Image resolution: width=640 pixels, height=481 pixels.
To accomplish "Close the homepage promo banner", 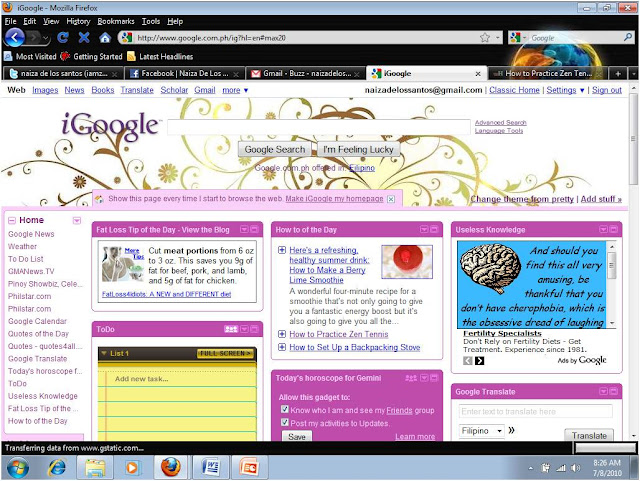I will (x=391, y=199).
